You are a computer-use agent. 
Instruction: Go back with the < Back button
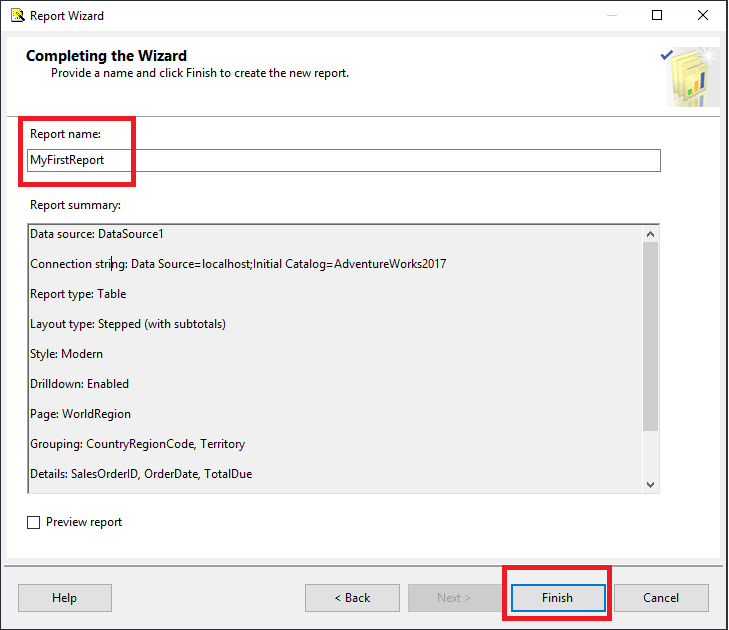[352, 598]
